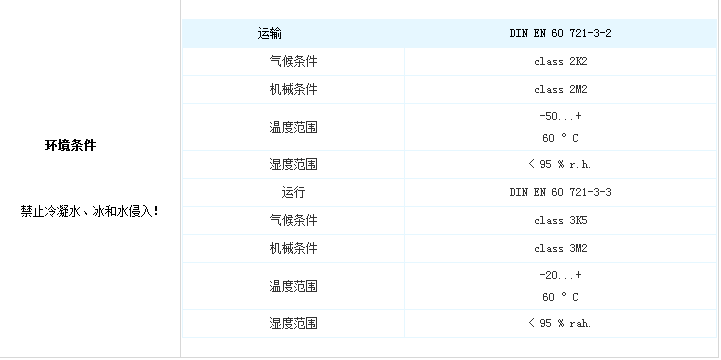
Task: Click the 环境条件 bold heading
Action: click(70, 145)
